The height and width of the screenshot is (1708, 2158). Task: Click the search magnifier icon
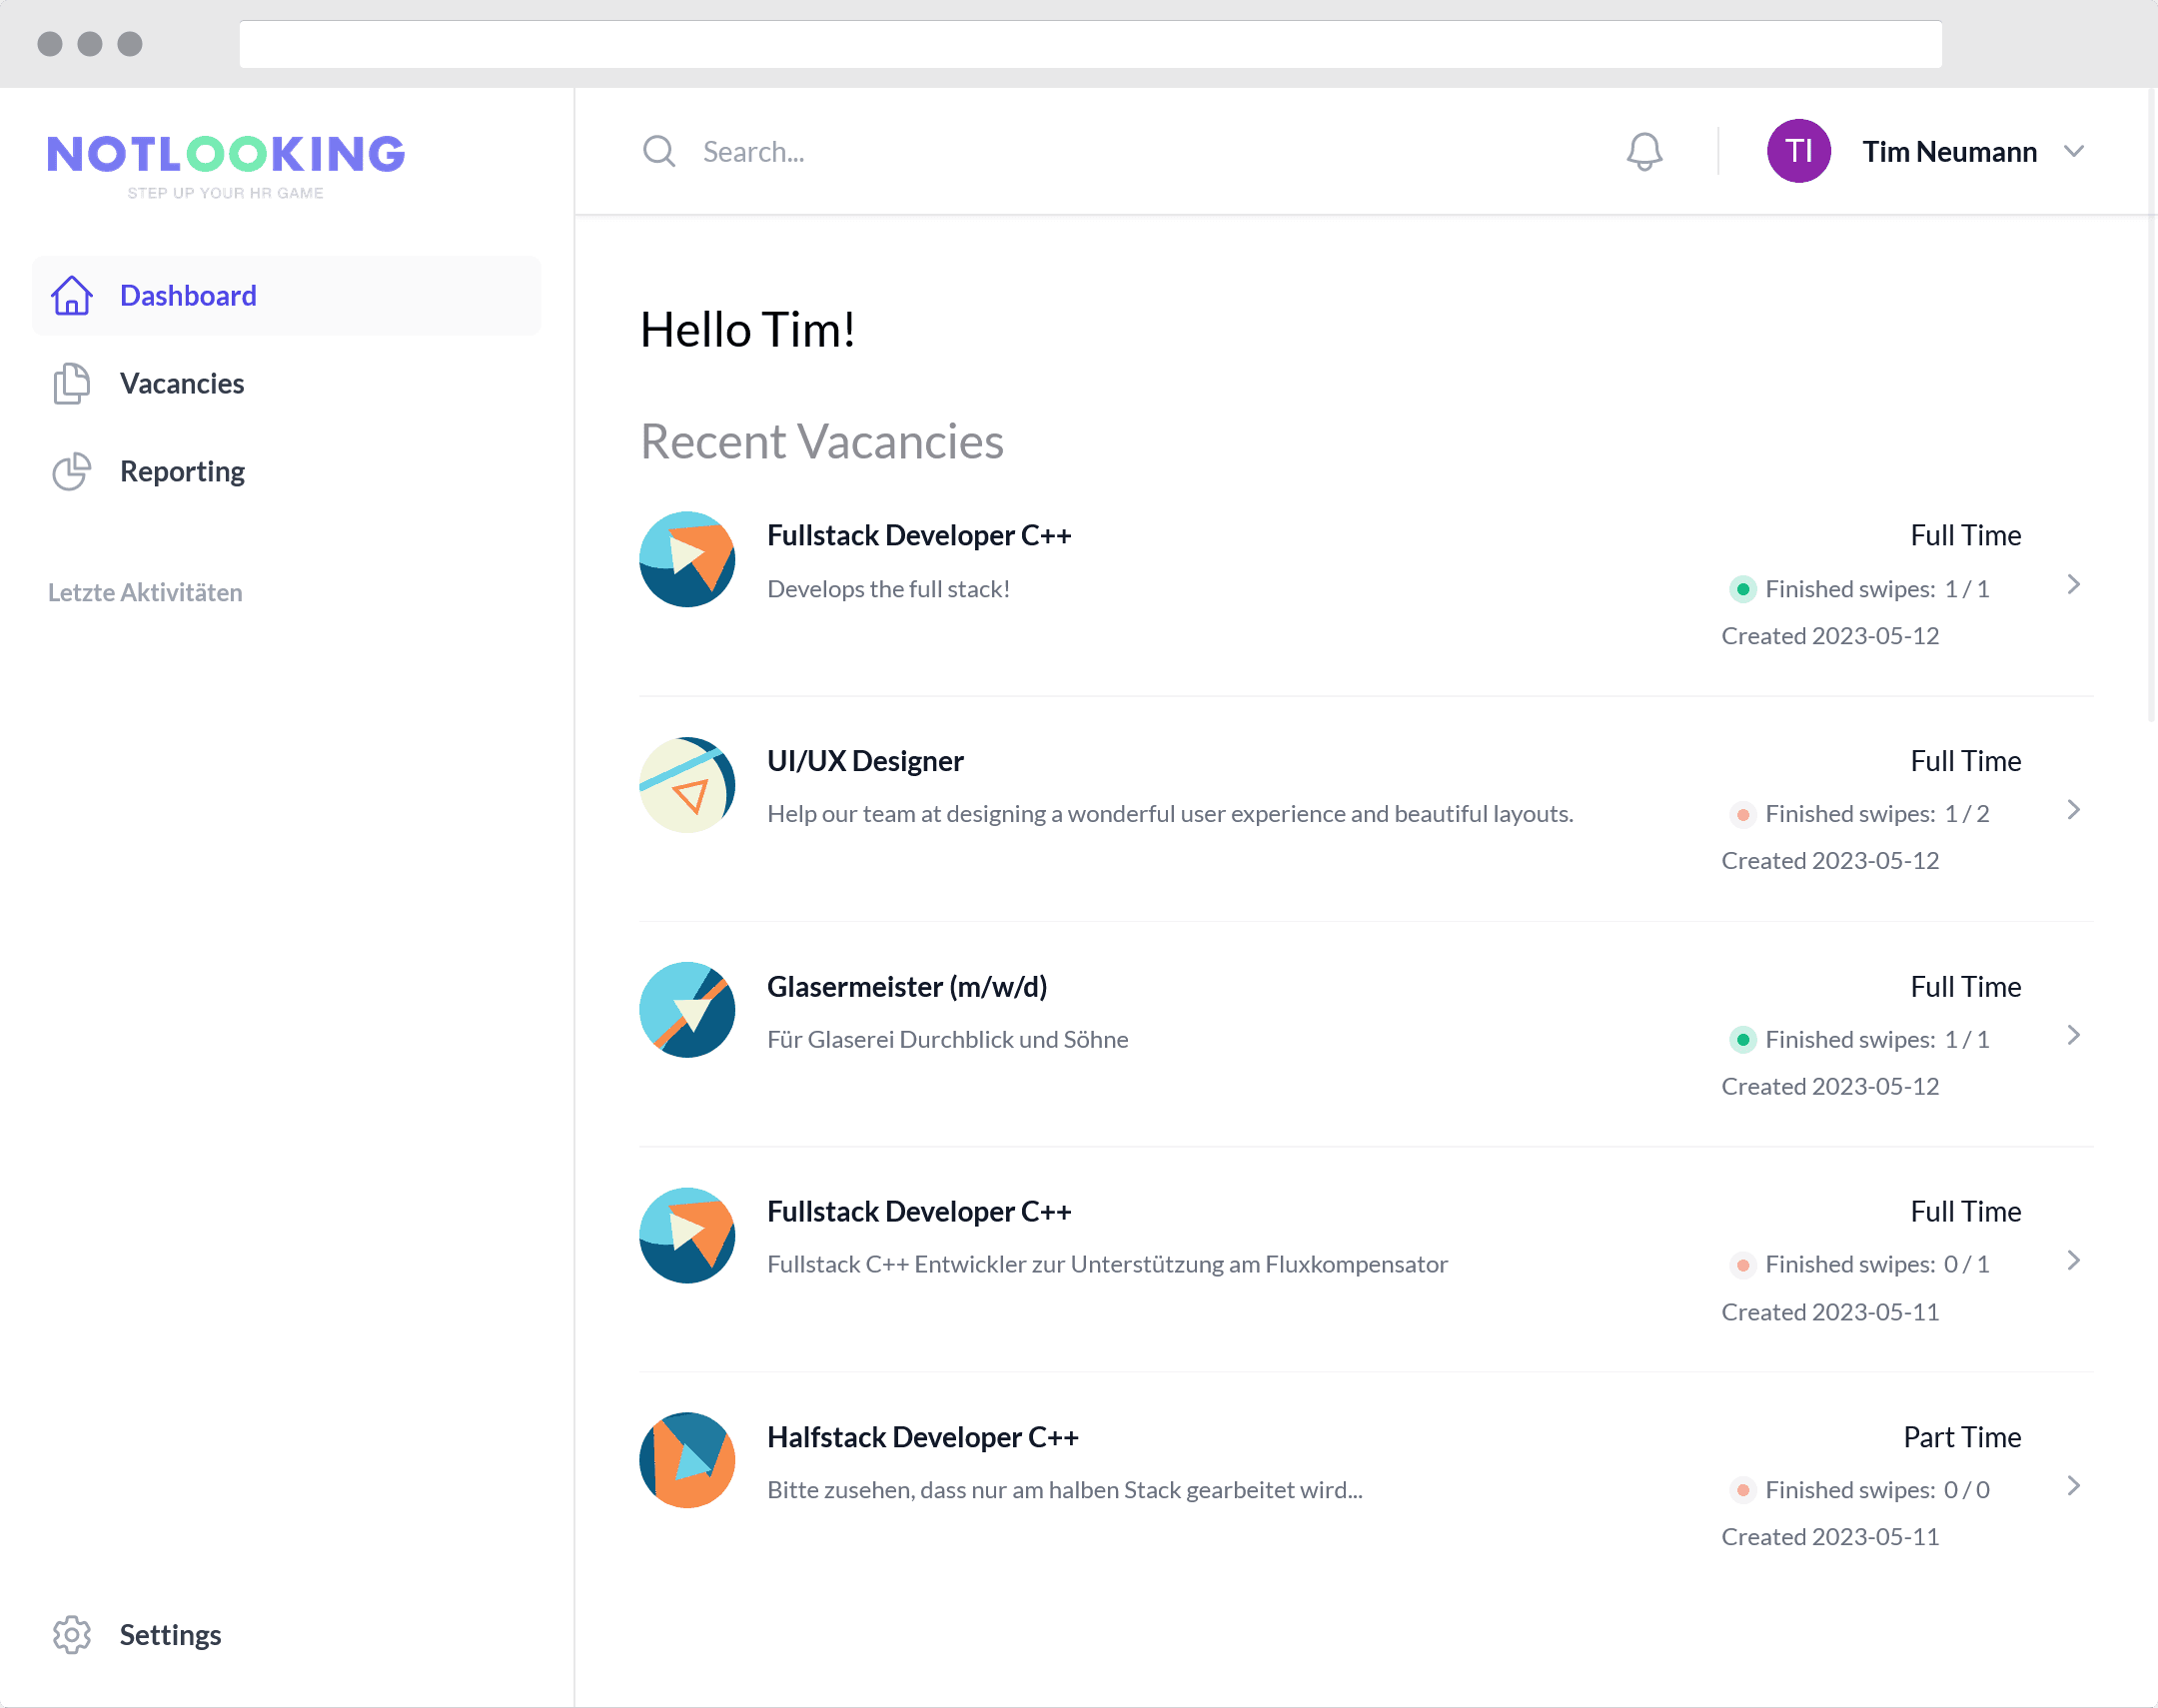point(659,152)
